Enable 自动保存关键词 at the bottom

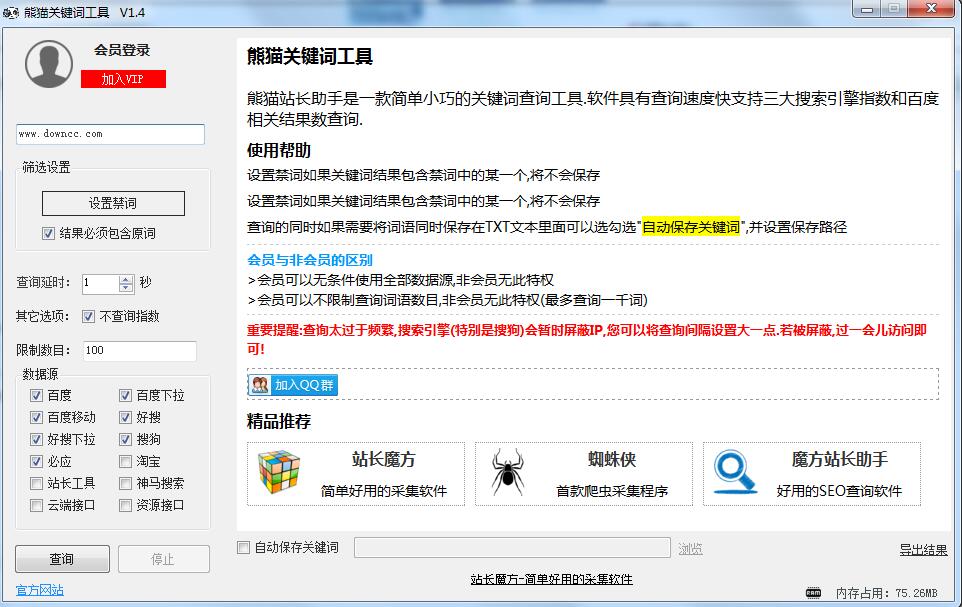click(241, 547)
